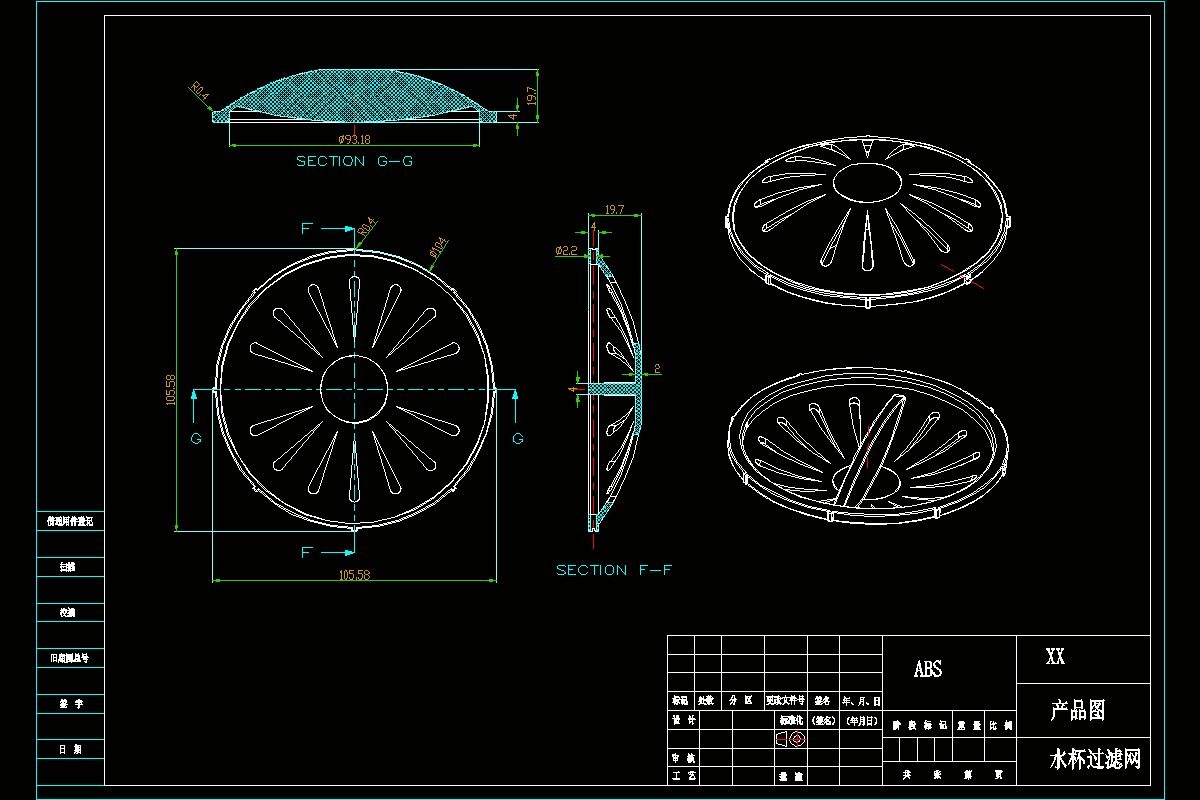Image resolution: width=1200 pixels, height=800 pixels.
Task: Select the 'XX' title block text
Action: (x=1055, y=657)
